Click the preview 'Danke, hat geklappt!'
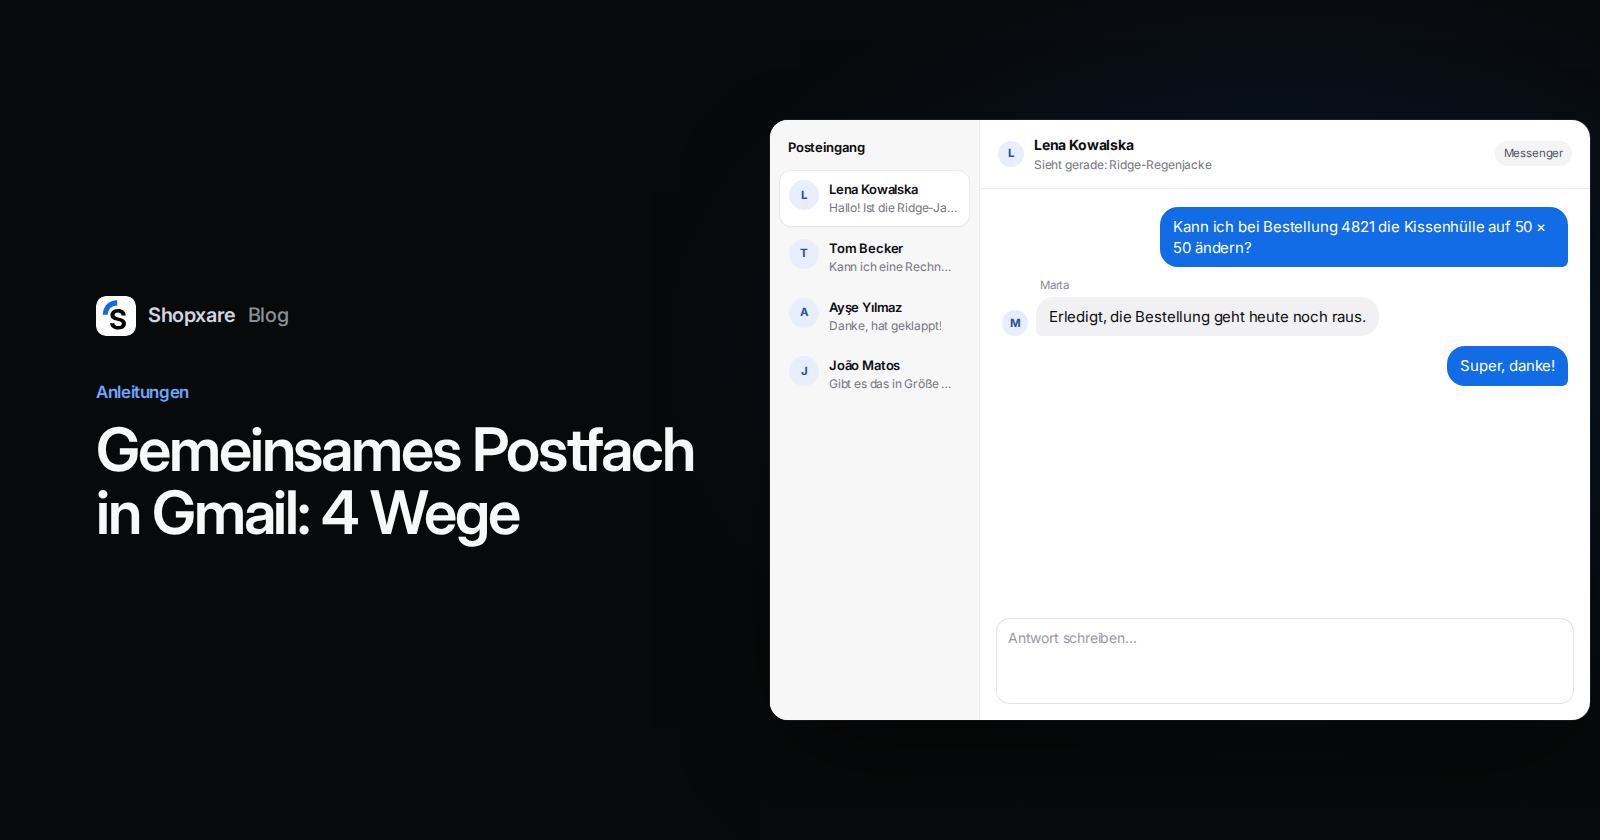The image size is (1600, 840). tap(885, 326)
